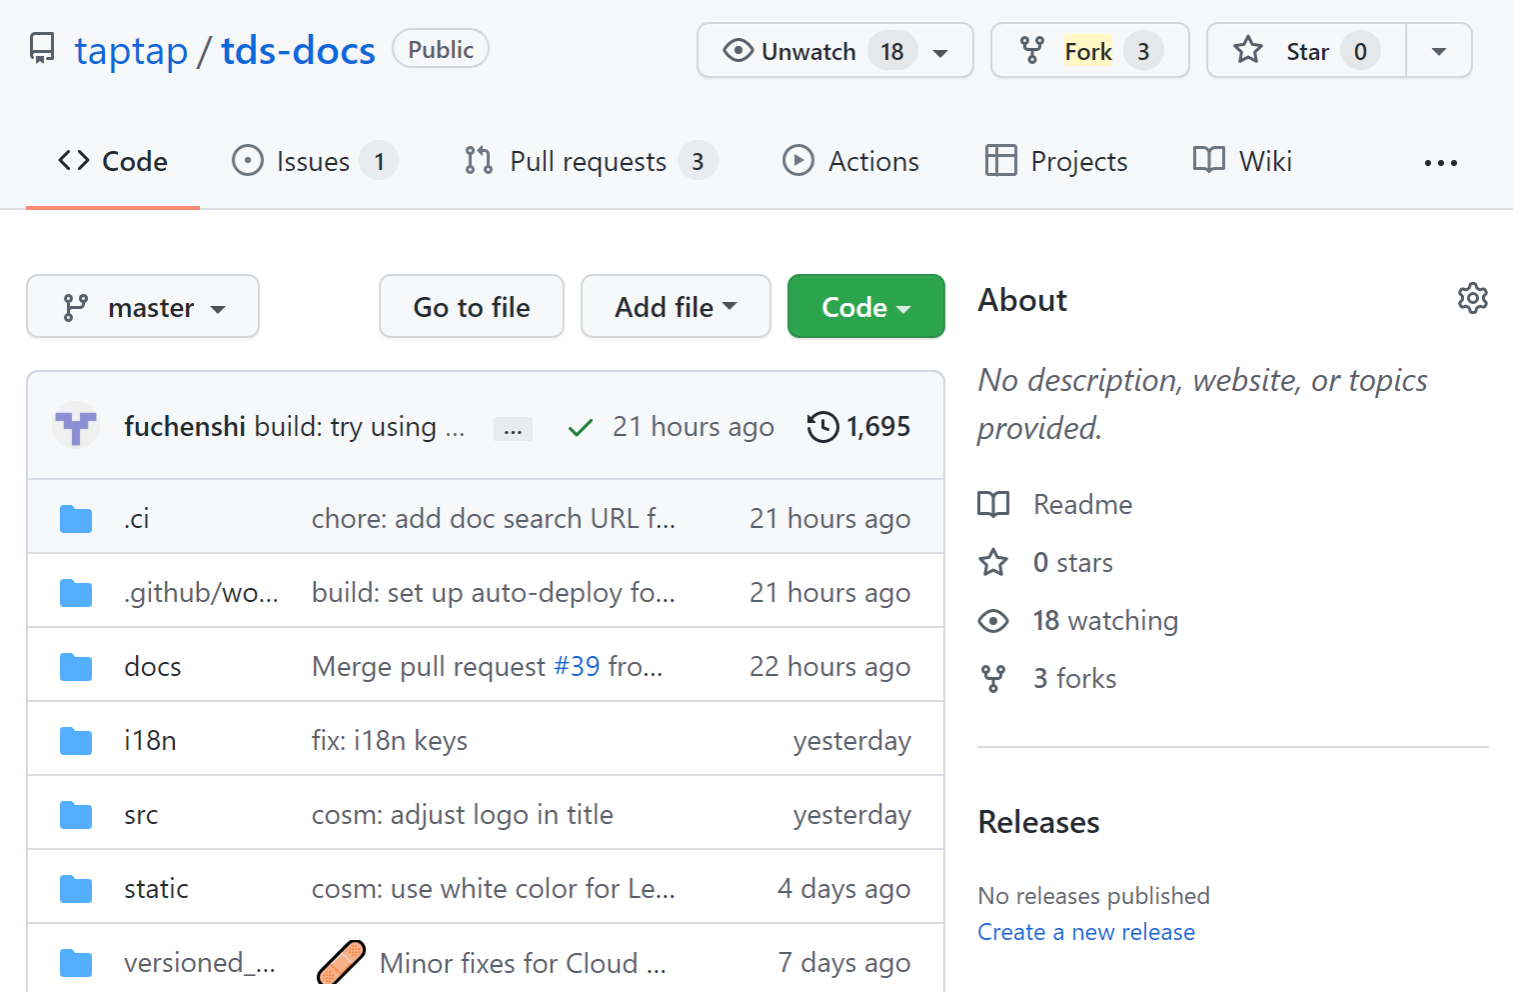Click the folder icon for docs row
Image resolution: width=1513 pixels, height=992 pixels.
point(76,667)
